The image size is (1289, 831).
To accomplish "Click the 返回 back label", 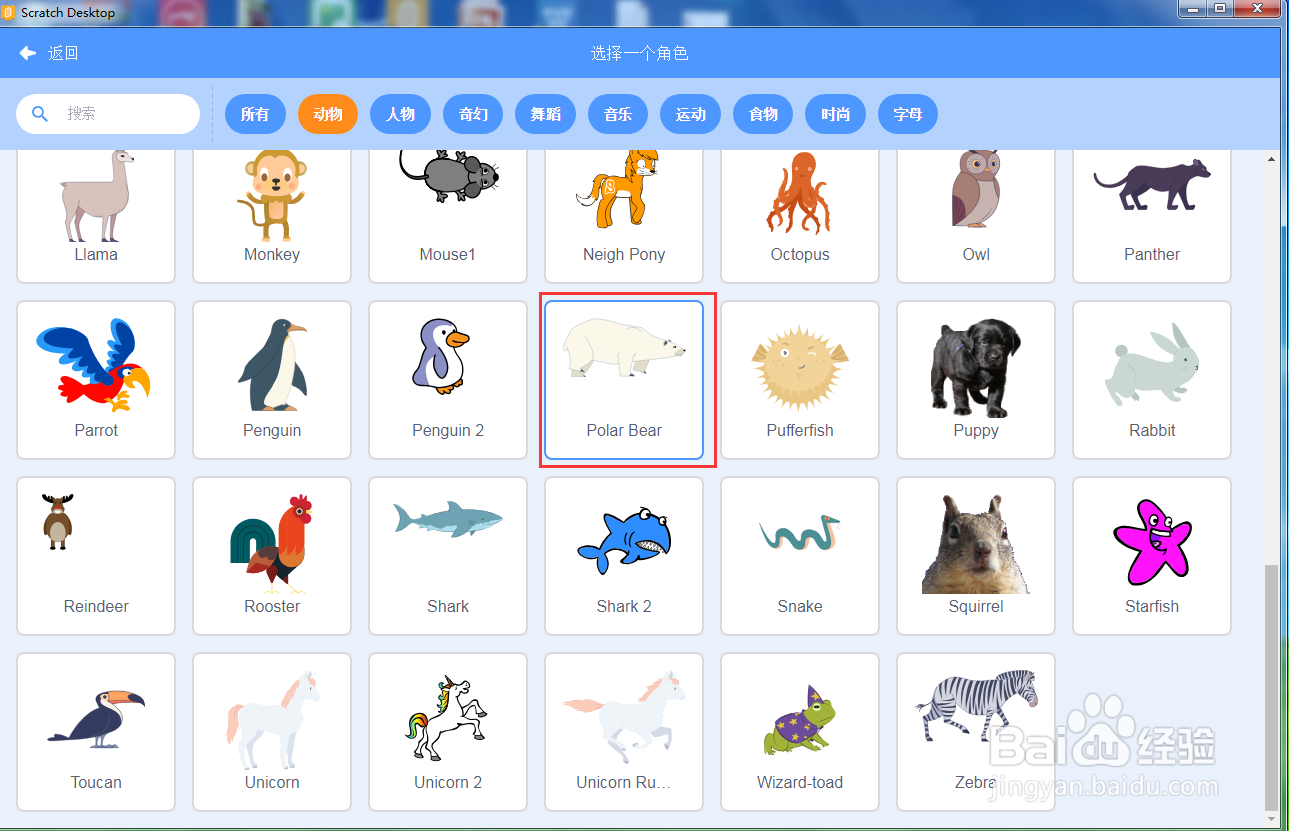I will (x=63, y=53).
